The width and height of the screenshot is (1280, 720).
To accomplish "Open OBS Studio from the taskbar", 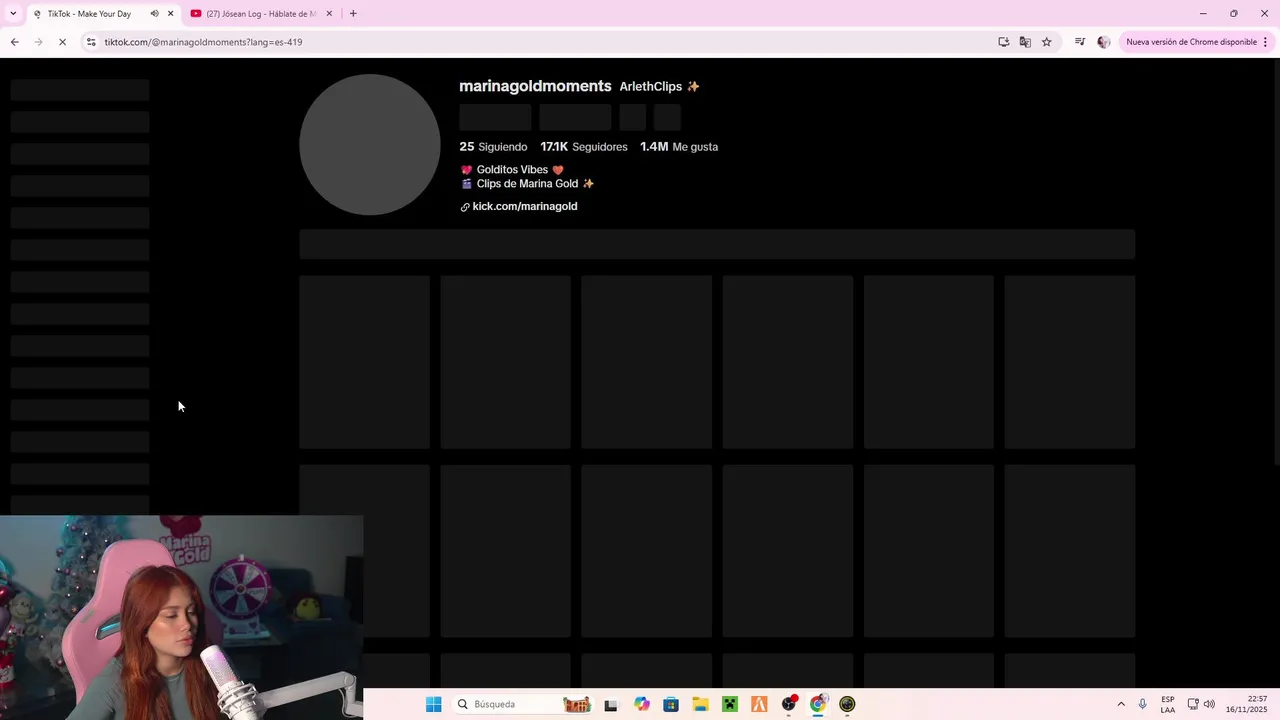I will pos(789,704).
